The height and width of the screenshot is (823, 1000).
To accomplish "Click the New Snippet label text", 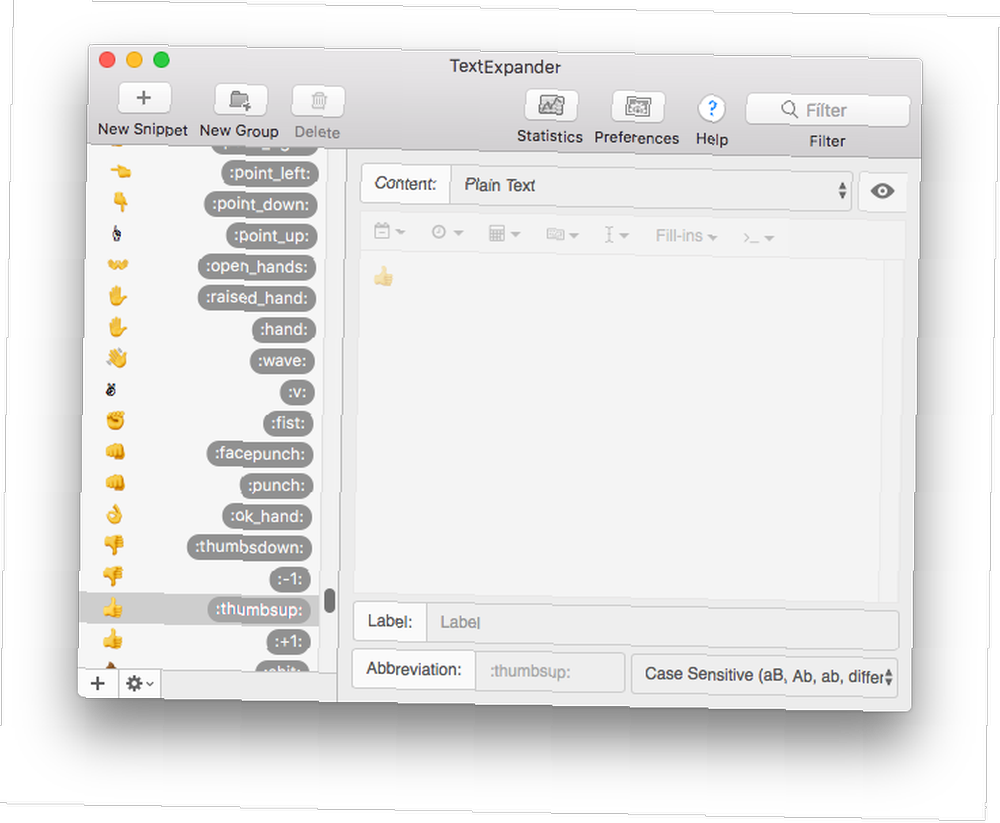I will coord(143,130).
